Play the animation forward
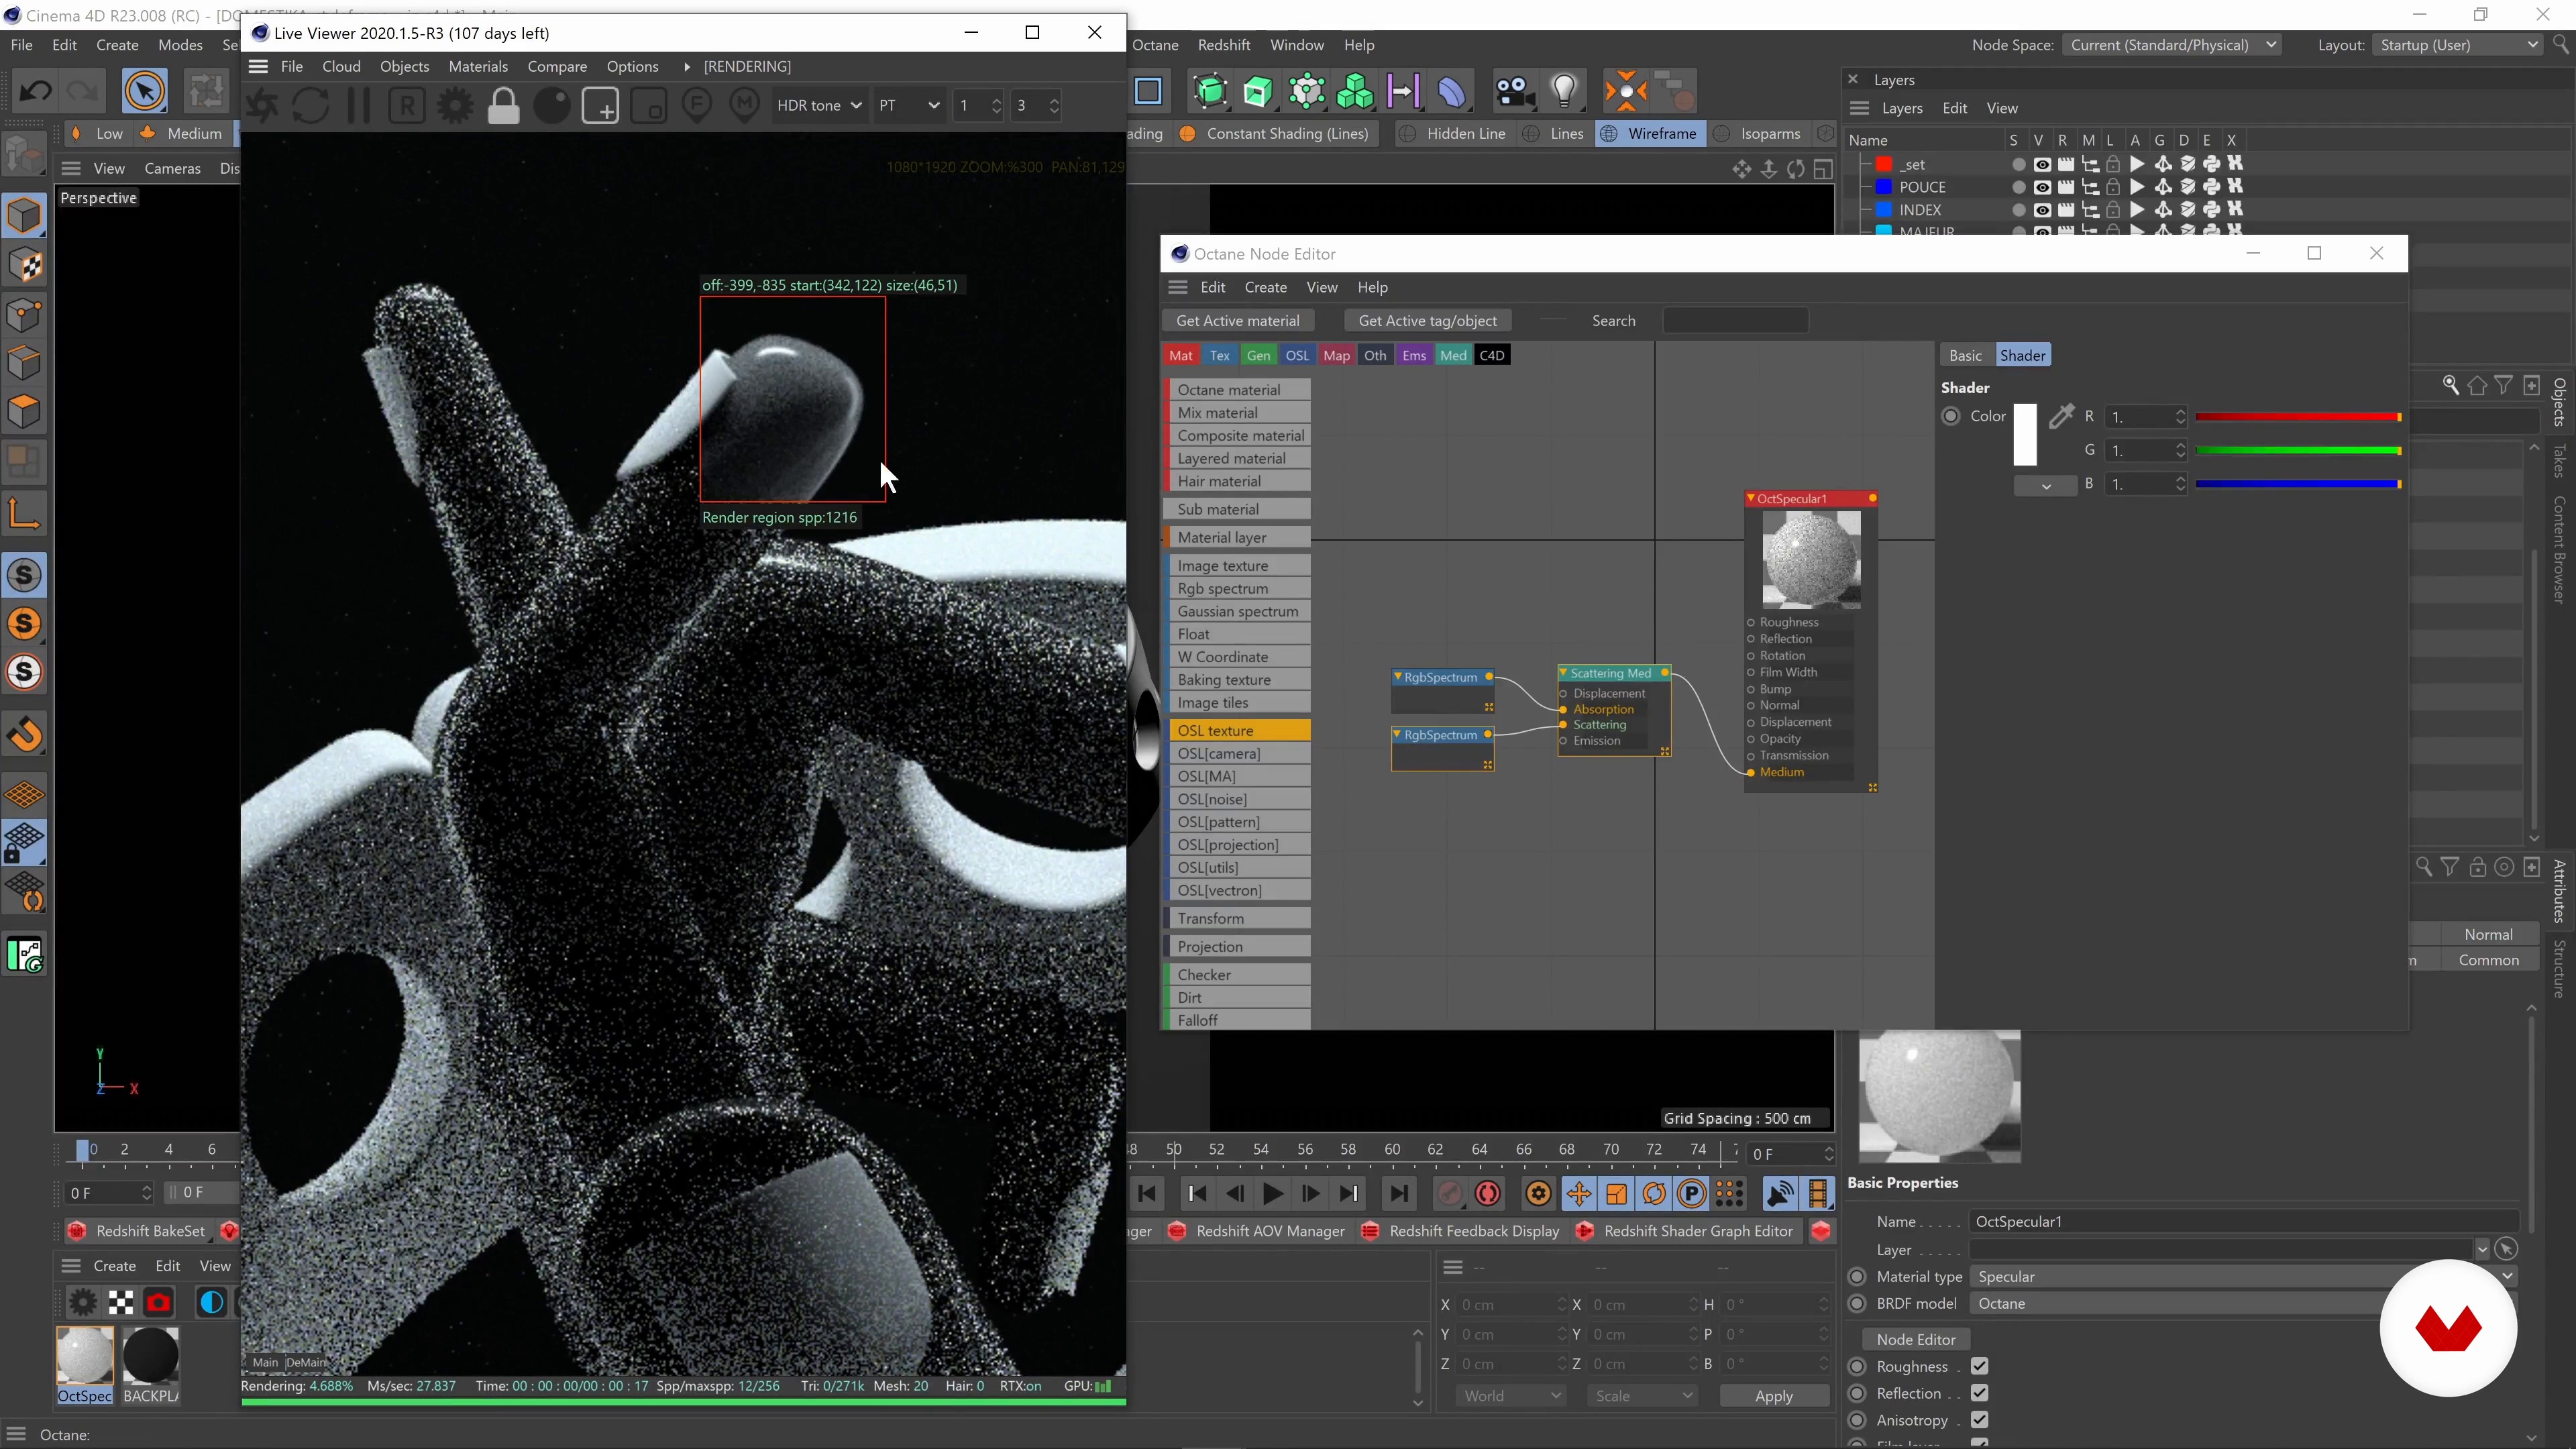Screen dimensions: 2576x1449 (1272, 1193)
